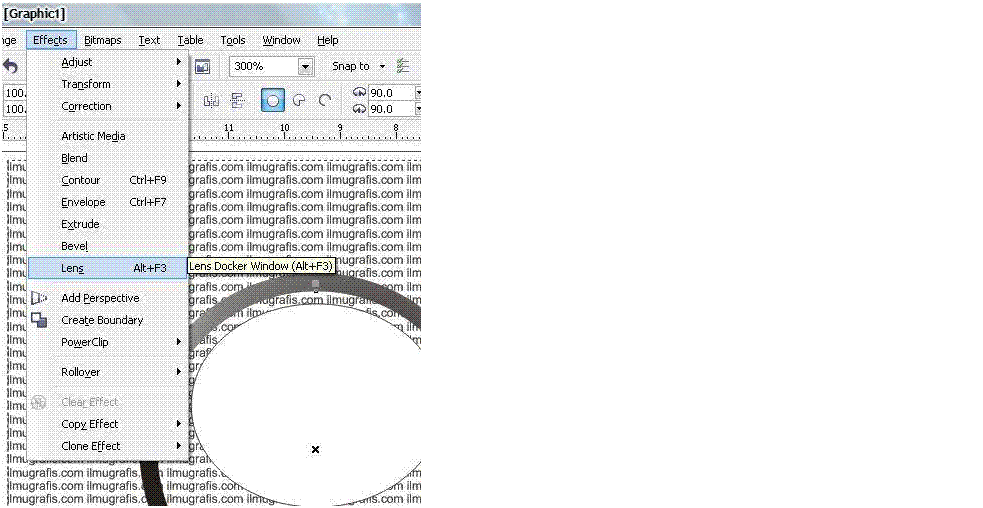Choose Extrude from Effects menu

click(x=107, y=224)
